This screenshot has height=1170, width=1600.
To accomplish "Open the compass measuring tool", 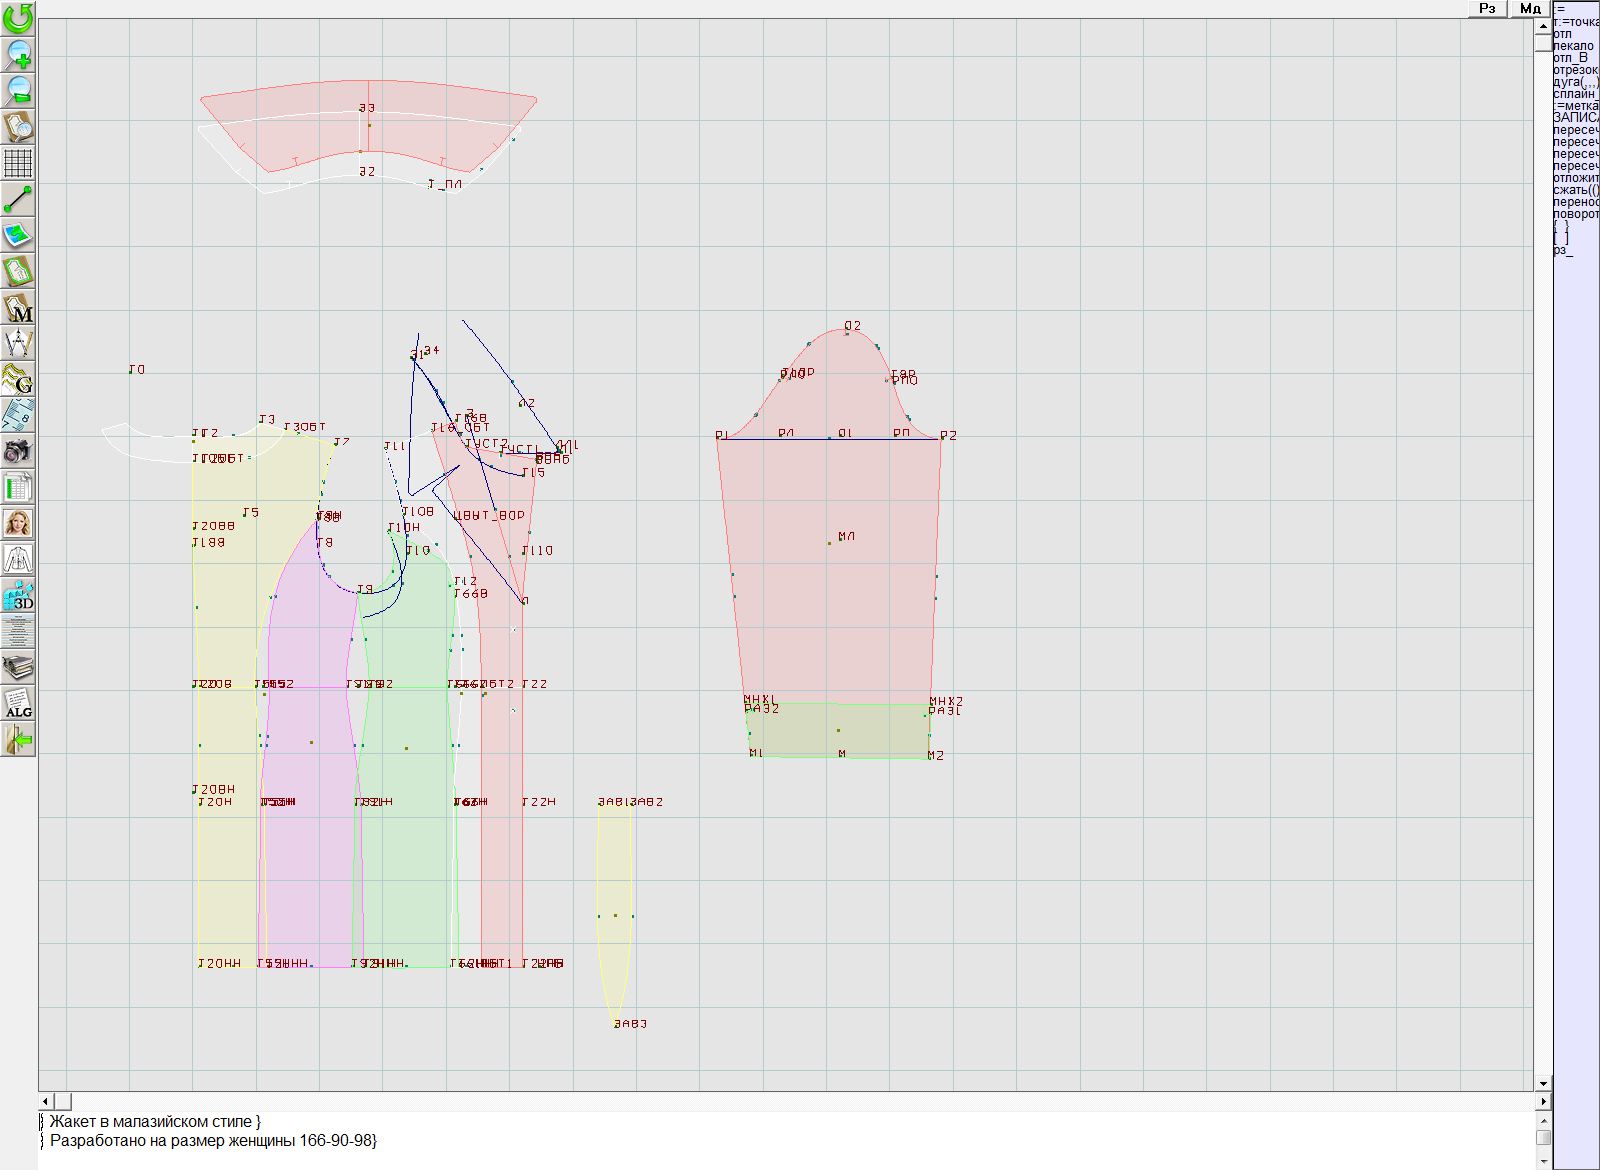I will (x=18, y=343).
